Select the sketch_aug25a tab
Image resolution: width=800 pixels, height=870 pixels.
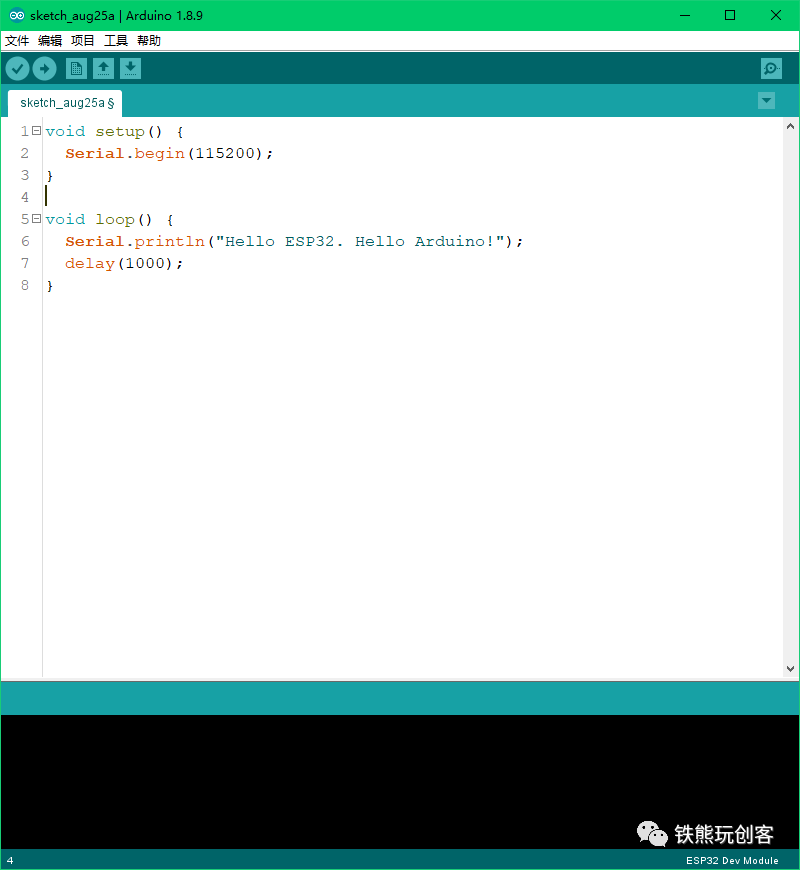point(65,103)
